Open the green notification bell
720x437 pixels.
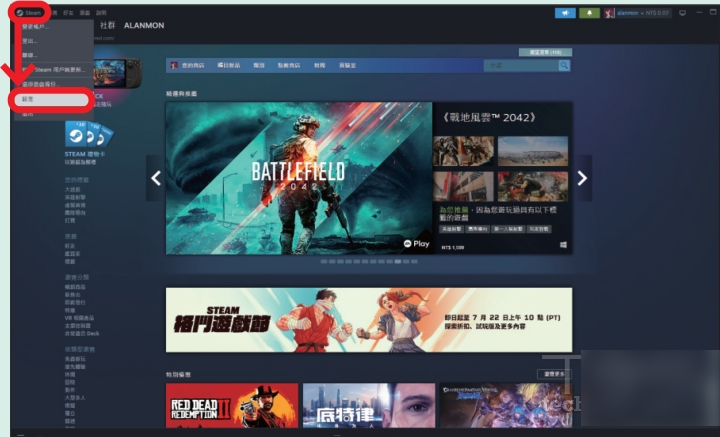coord(589,13)
